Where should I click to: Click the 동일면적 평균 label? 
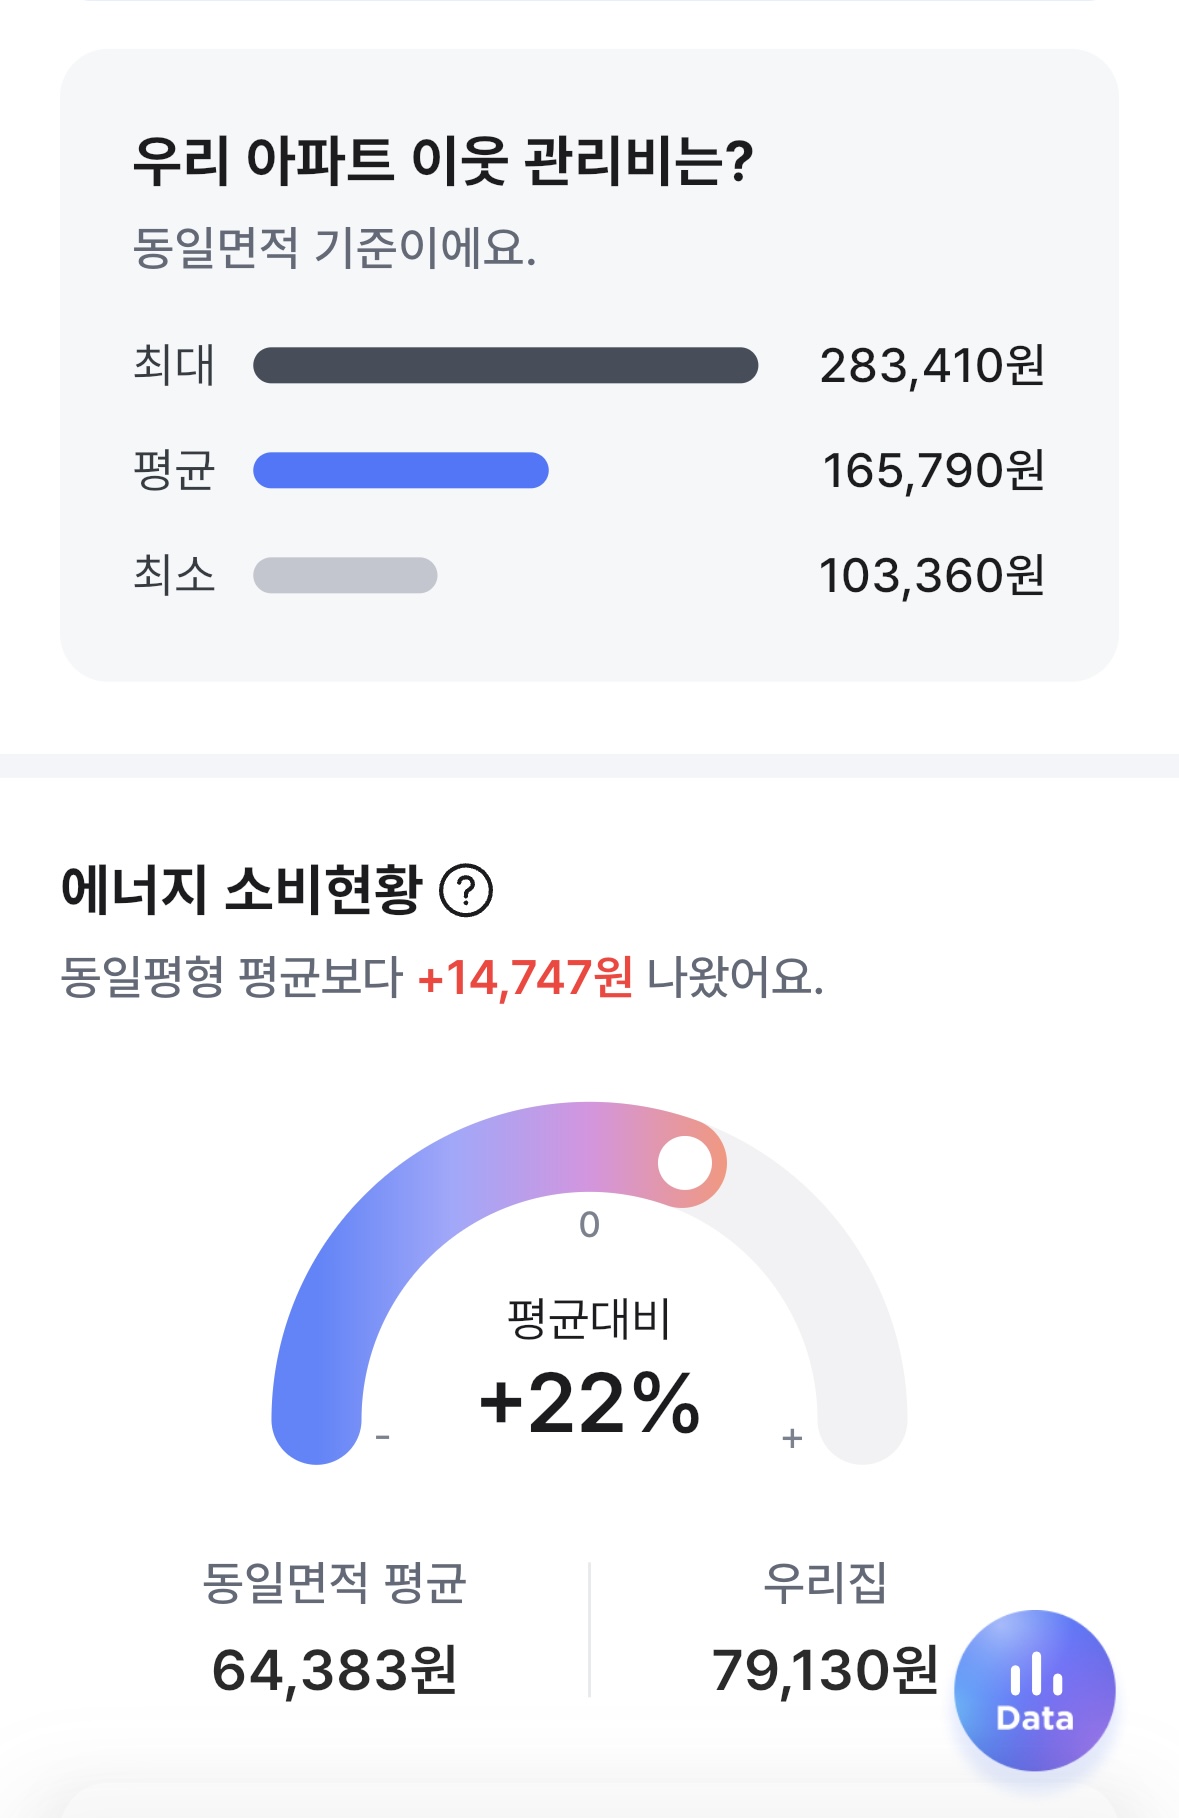pos(334,1582)
